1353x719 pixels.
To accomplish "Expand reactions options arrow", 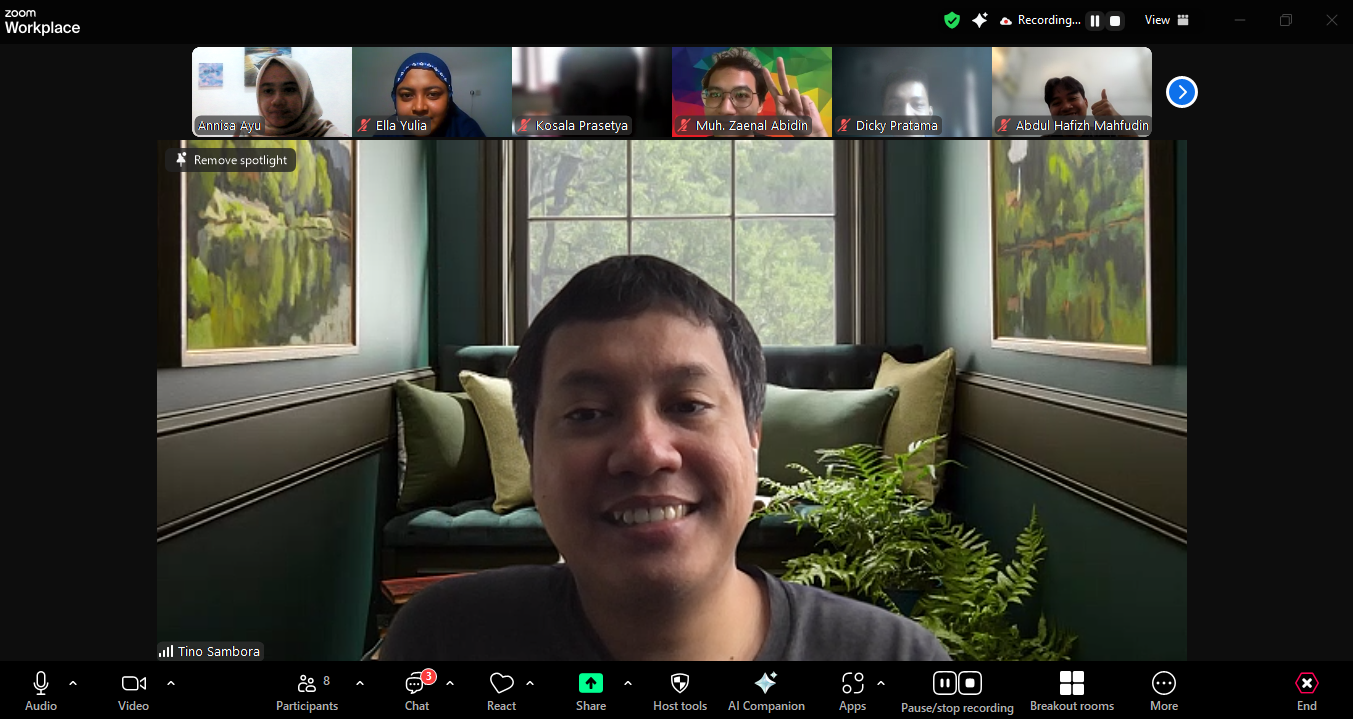I will pos(530,683).
